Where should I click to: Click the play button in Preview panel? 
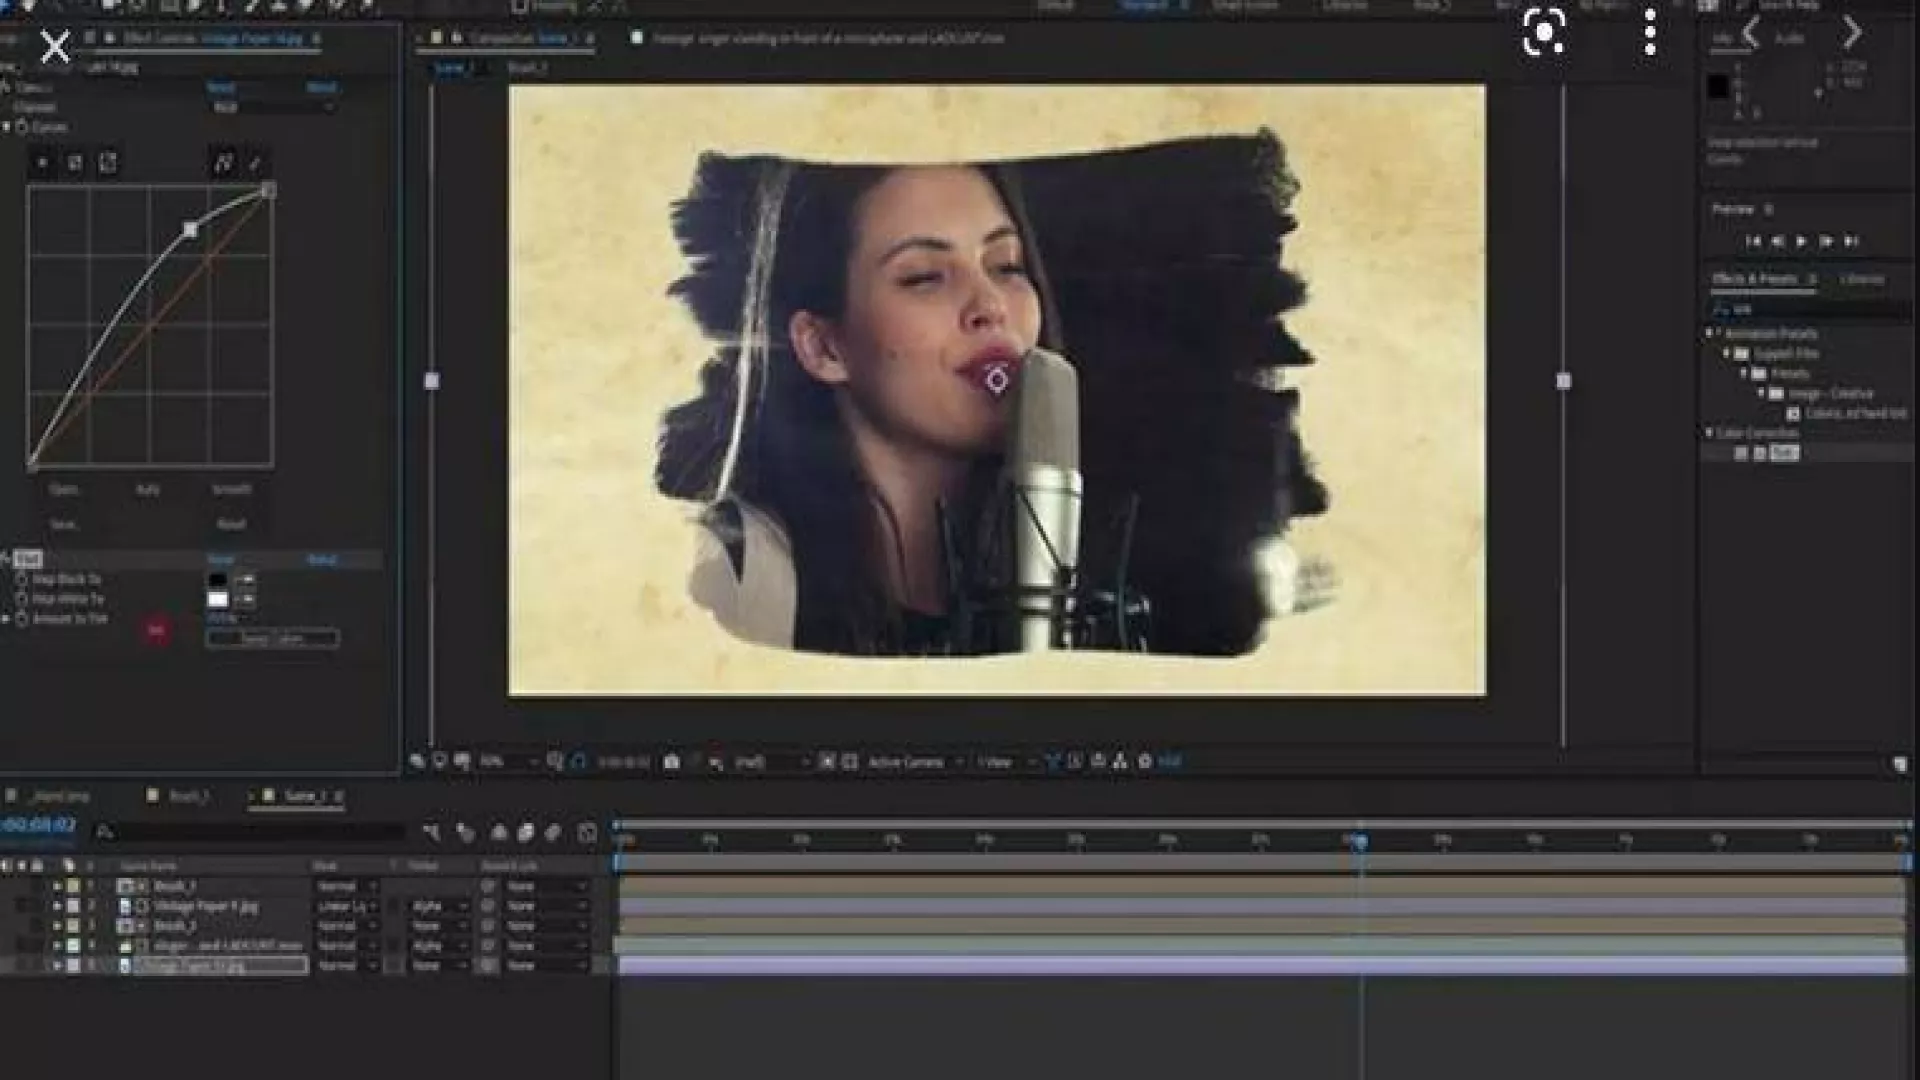pyautogui.click(x=1801, y=241)
